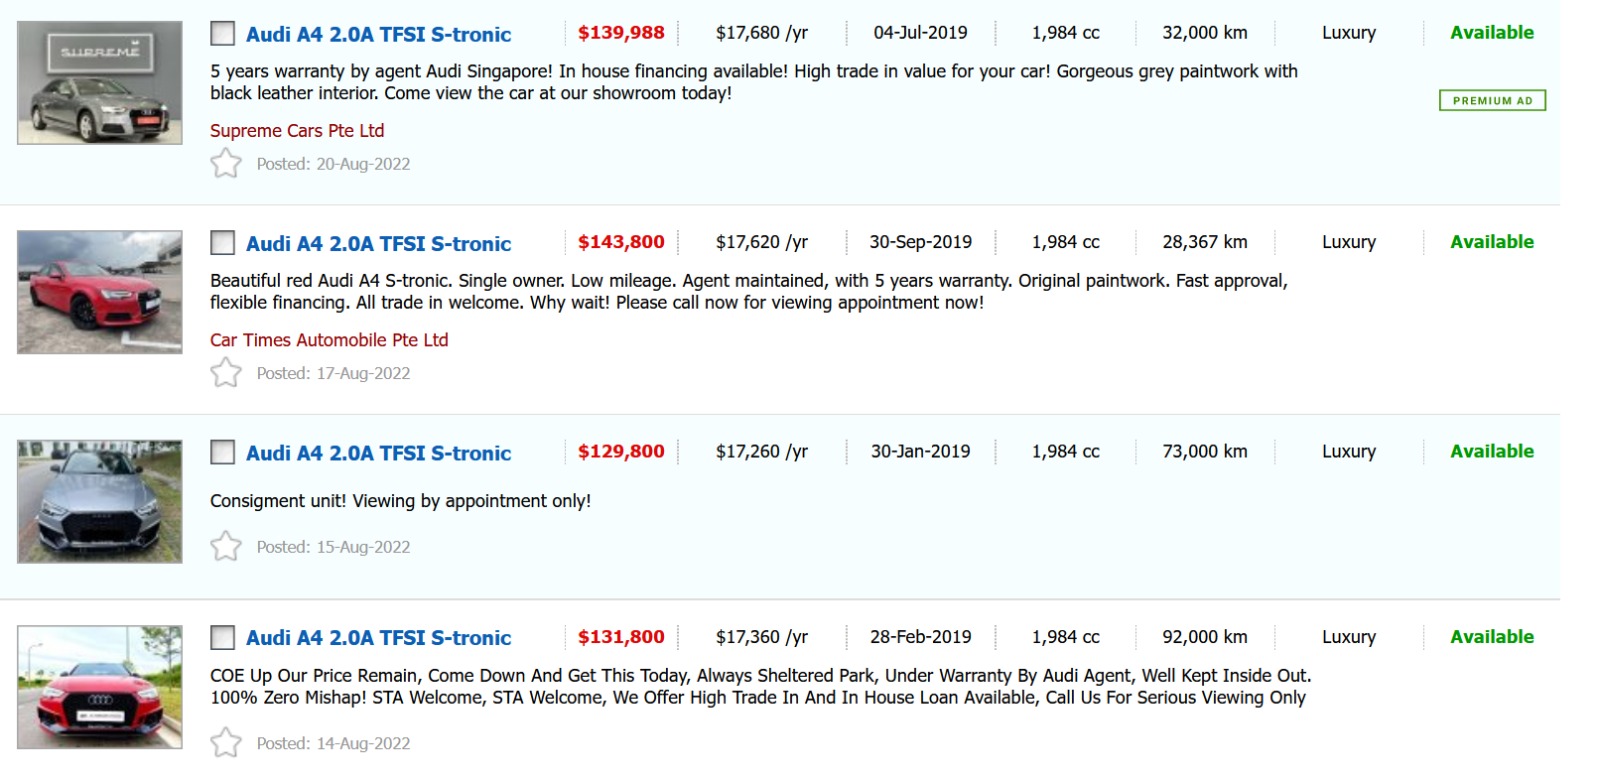Visit the Supreme Cars Pte Ltd dealer link
Viewport: 1600px width, 781px height.
297,131
